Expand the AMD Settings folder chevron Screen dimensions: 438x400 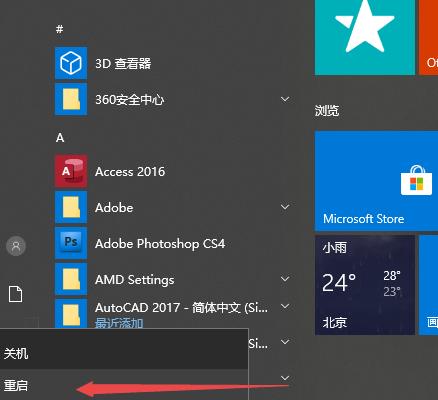pyautogui.click(x=285, y=279)
